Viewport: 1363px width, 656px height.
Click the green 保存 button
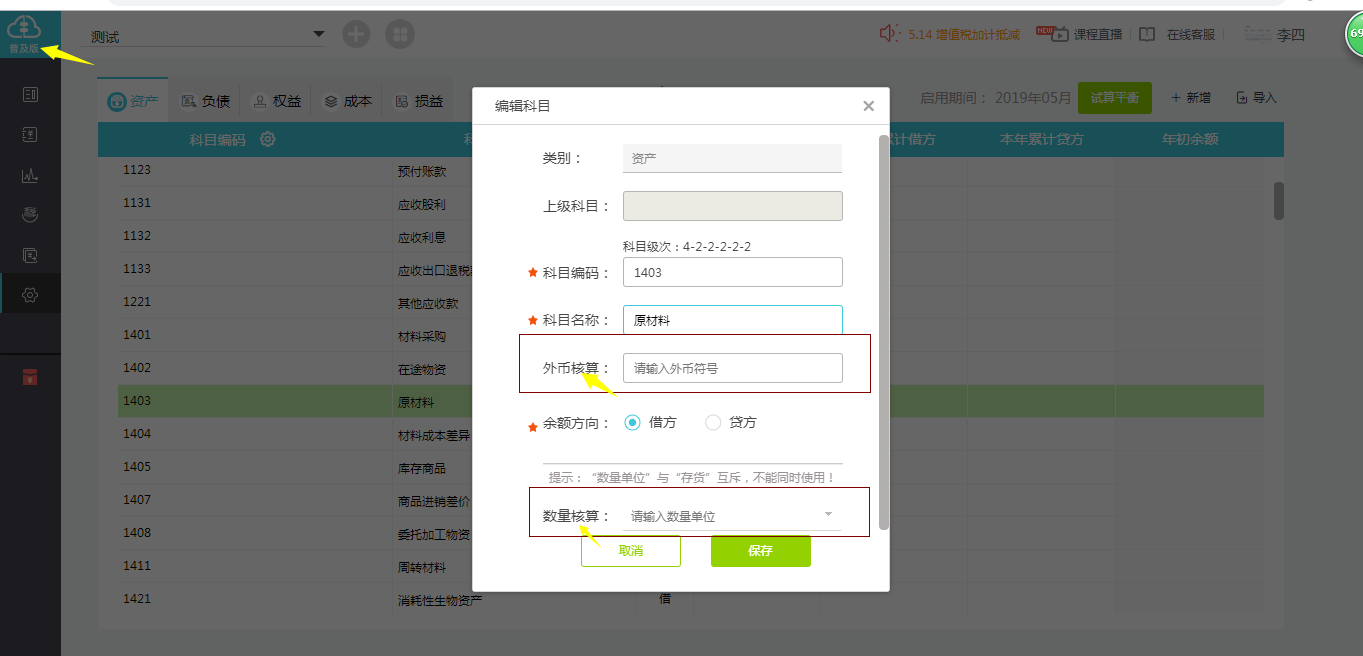(760, 551)
